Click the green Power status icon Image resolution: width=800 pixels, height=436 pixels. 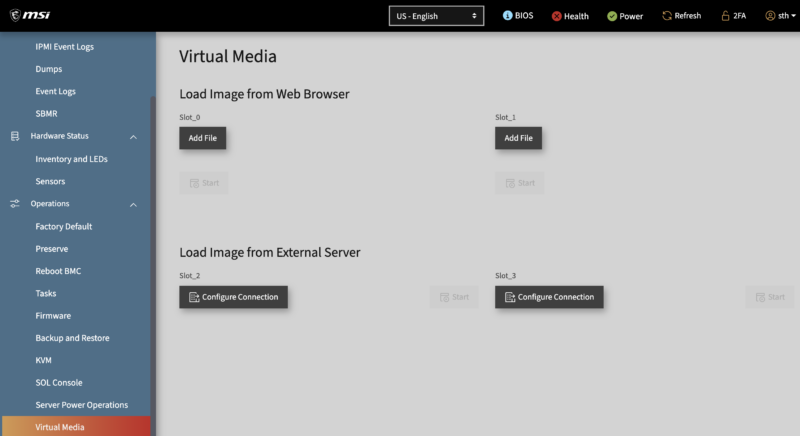[612, 16]
